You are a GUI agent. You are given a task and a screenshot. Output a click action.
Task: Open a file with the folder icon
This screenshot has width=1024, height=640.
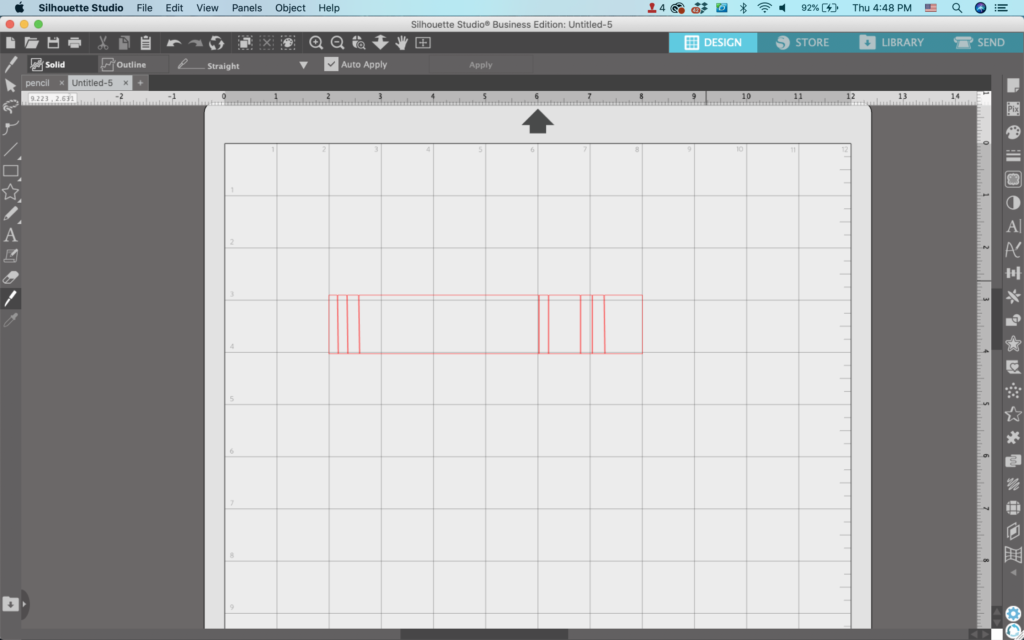31,43
